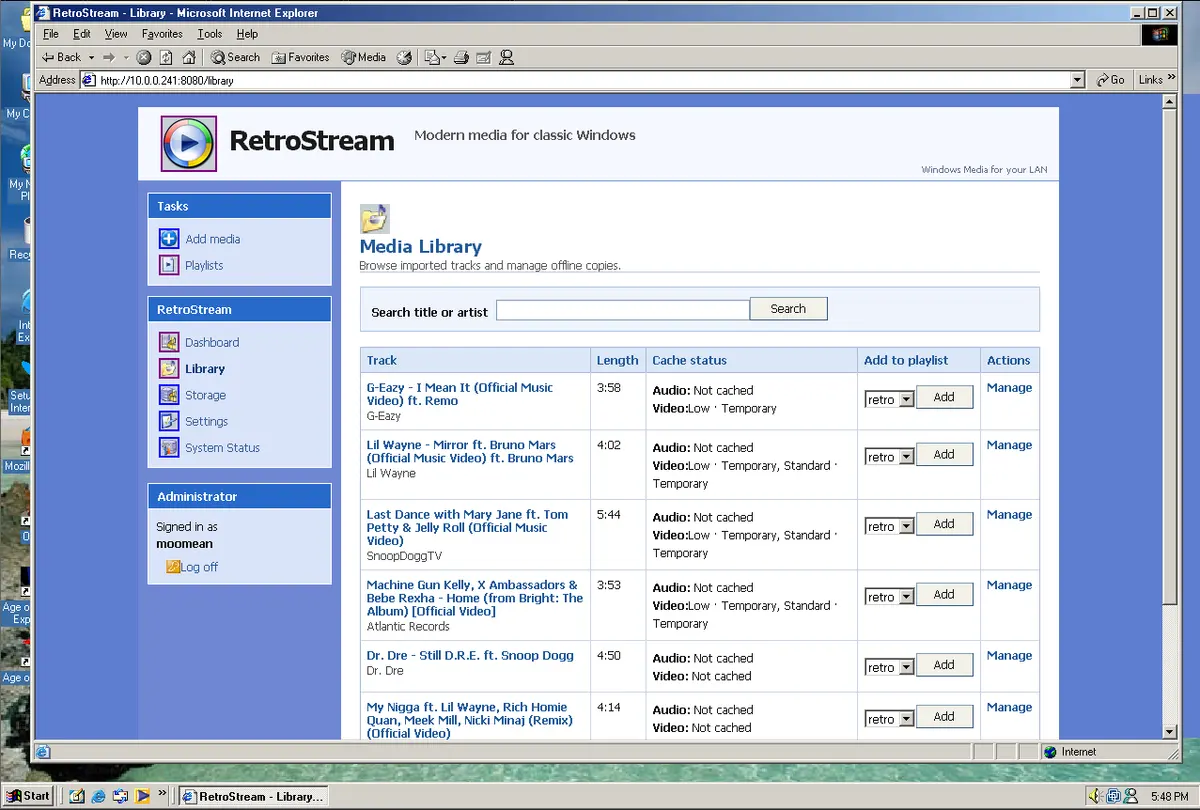Open the Playlists icon in Tasks
Viewport: 1200px width, 810px height.
169,265
